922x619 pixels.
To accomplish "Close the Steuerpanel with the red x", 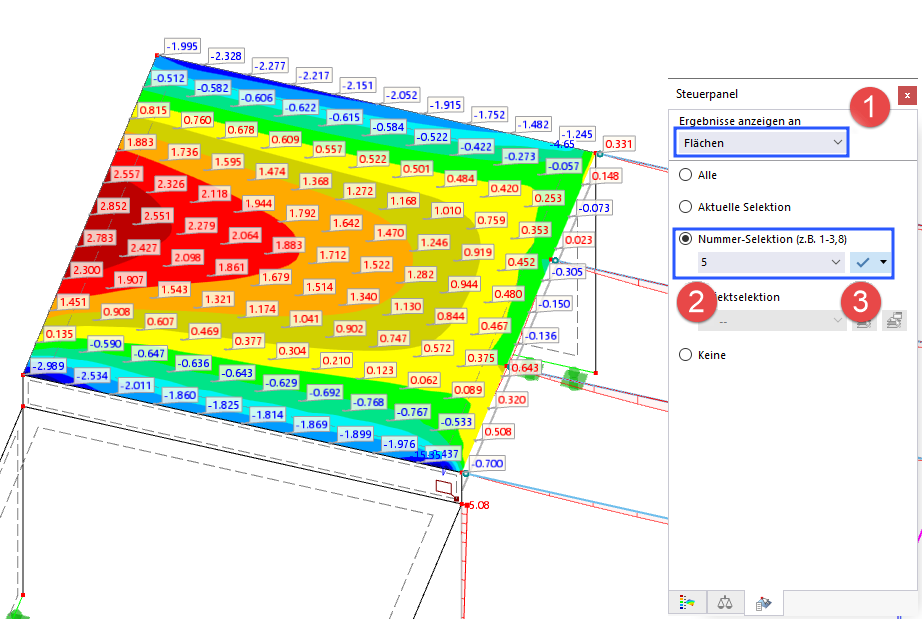I will [907, 95].
